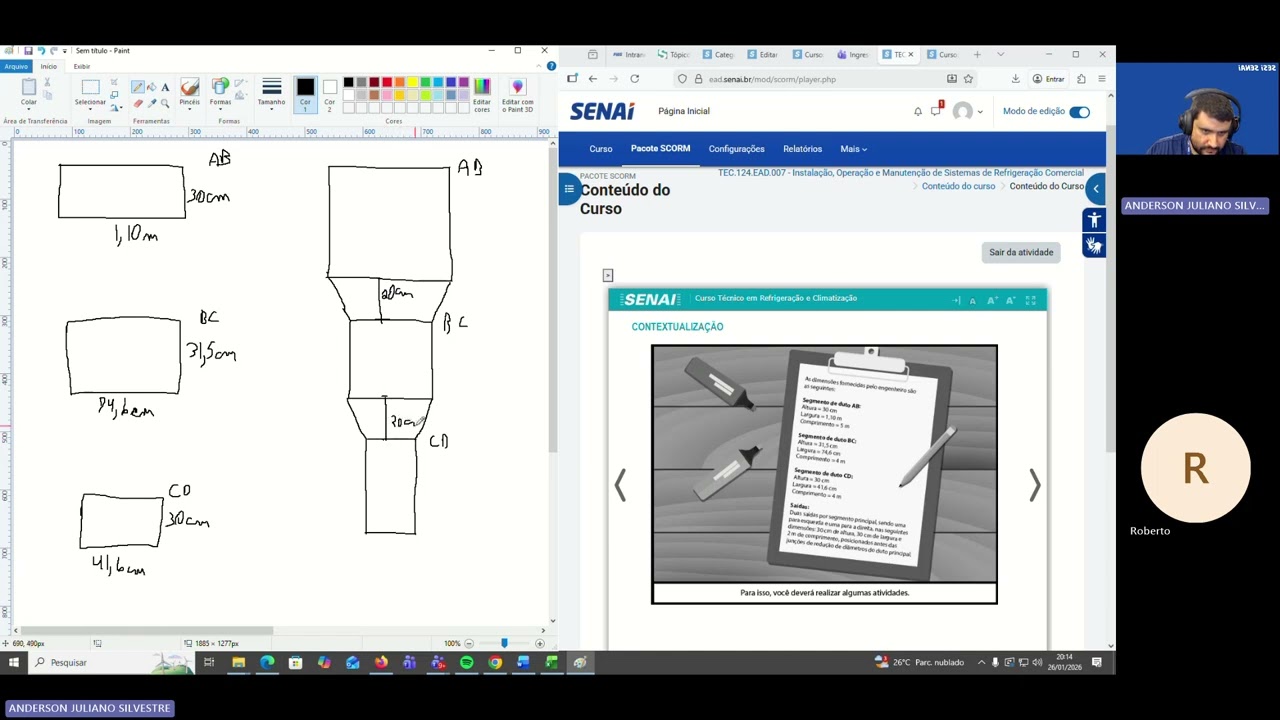The image size is (1280, 720).
Task: Open Firefox list all tabs chevron
Action: click(1001, 54)
